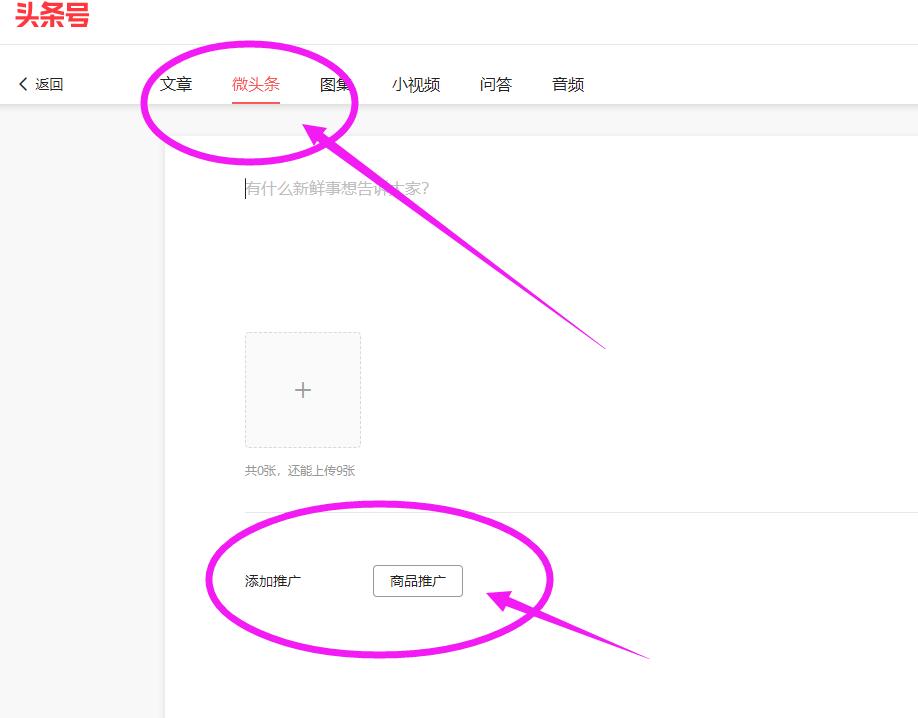This screenshot has width=918, height=718.
Task: Go back via the 返回 arrow
Action: 41,84
